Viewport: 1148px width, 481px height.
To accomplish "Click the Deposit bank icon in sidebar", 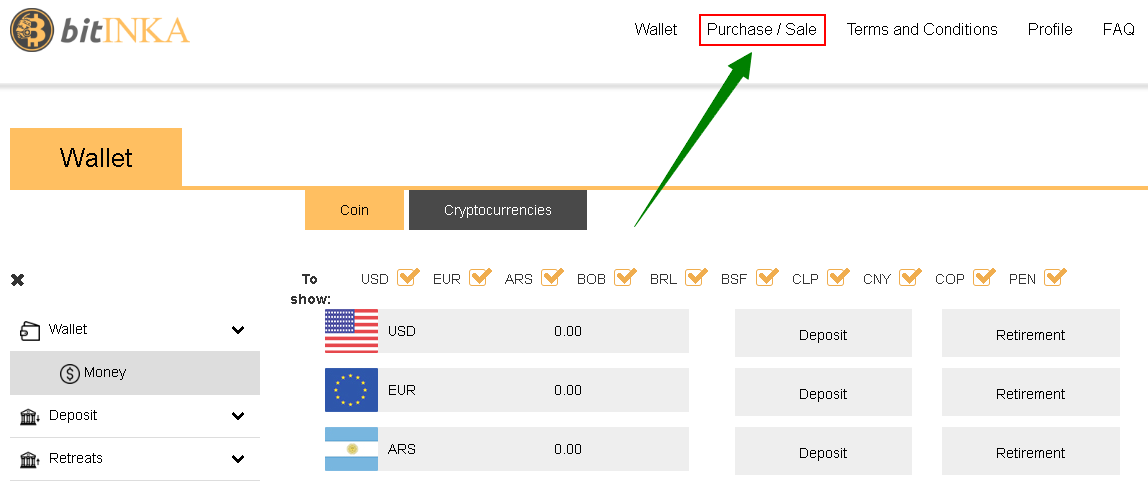I will coord(29,417).
